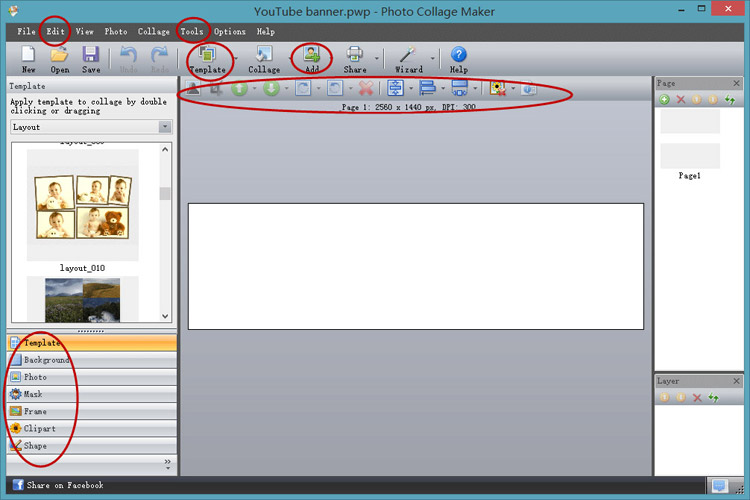Open the Tools menu
The height and width of the screenshot is (500, 750).
(x=192, y=32)
